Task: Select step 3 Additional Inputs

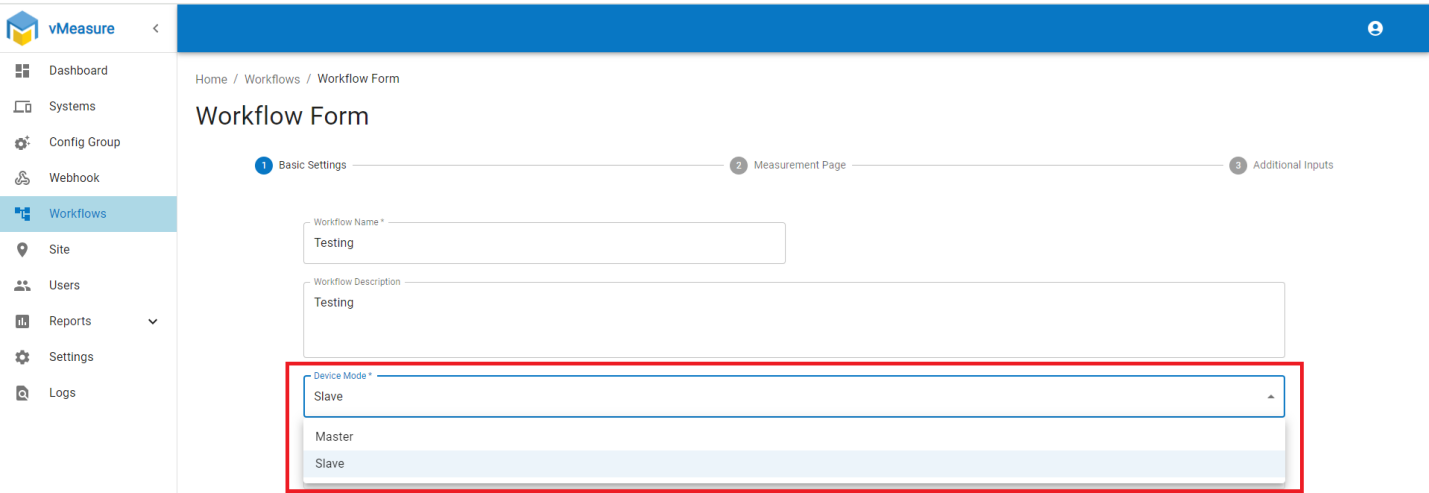Action: [x=1281, y=165]
